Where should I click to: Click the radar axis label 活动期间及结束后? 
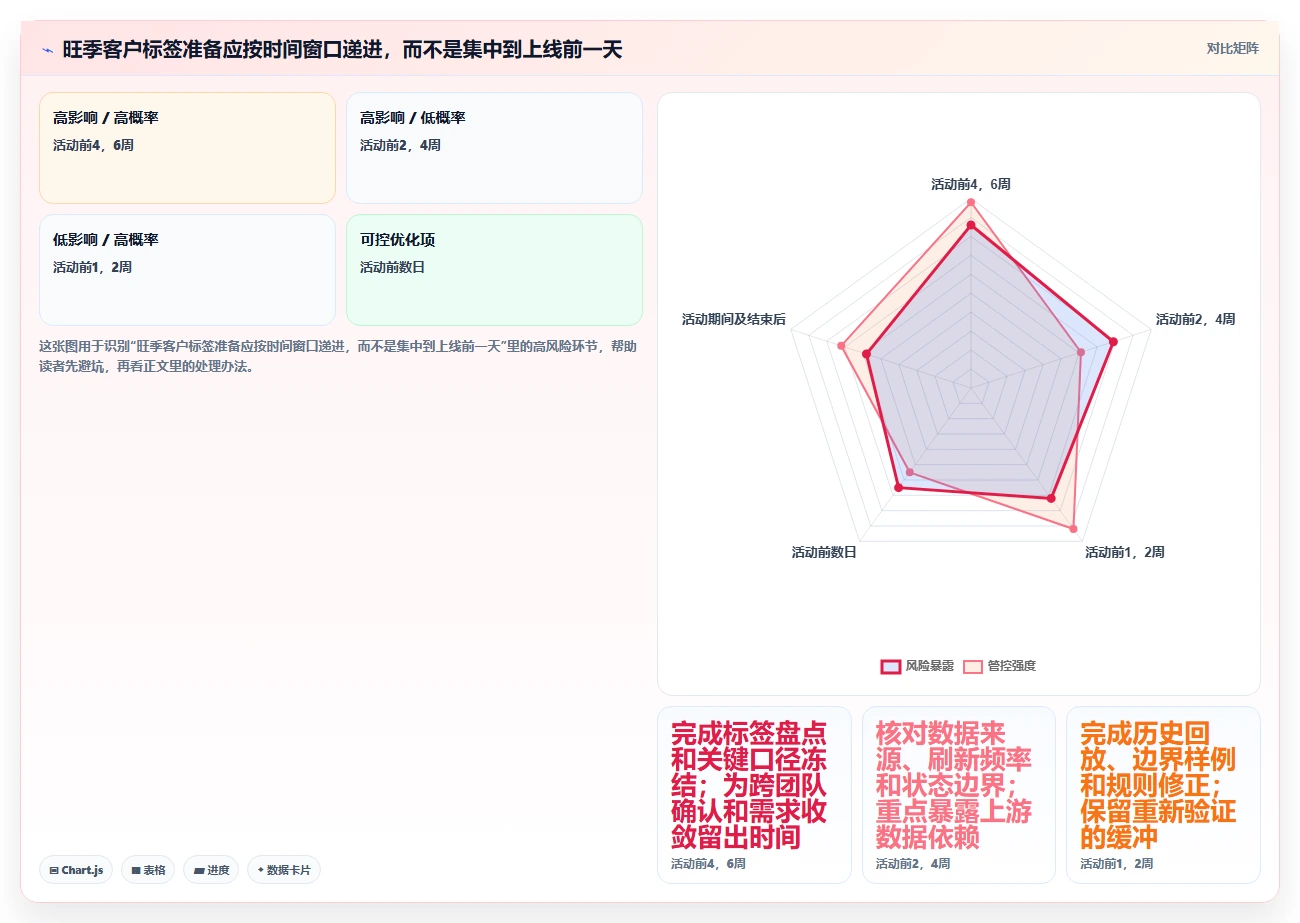(733, 319)
